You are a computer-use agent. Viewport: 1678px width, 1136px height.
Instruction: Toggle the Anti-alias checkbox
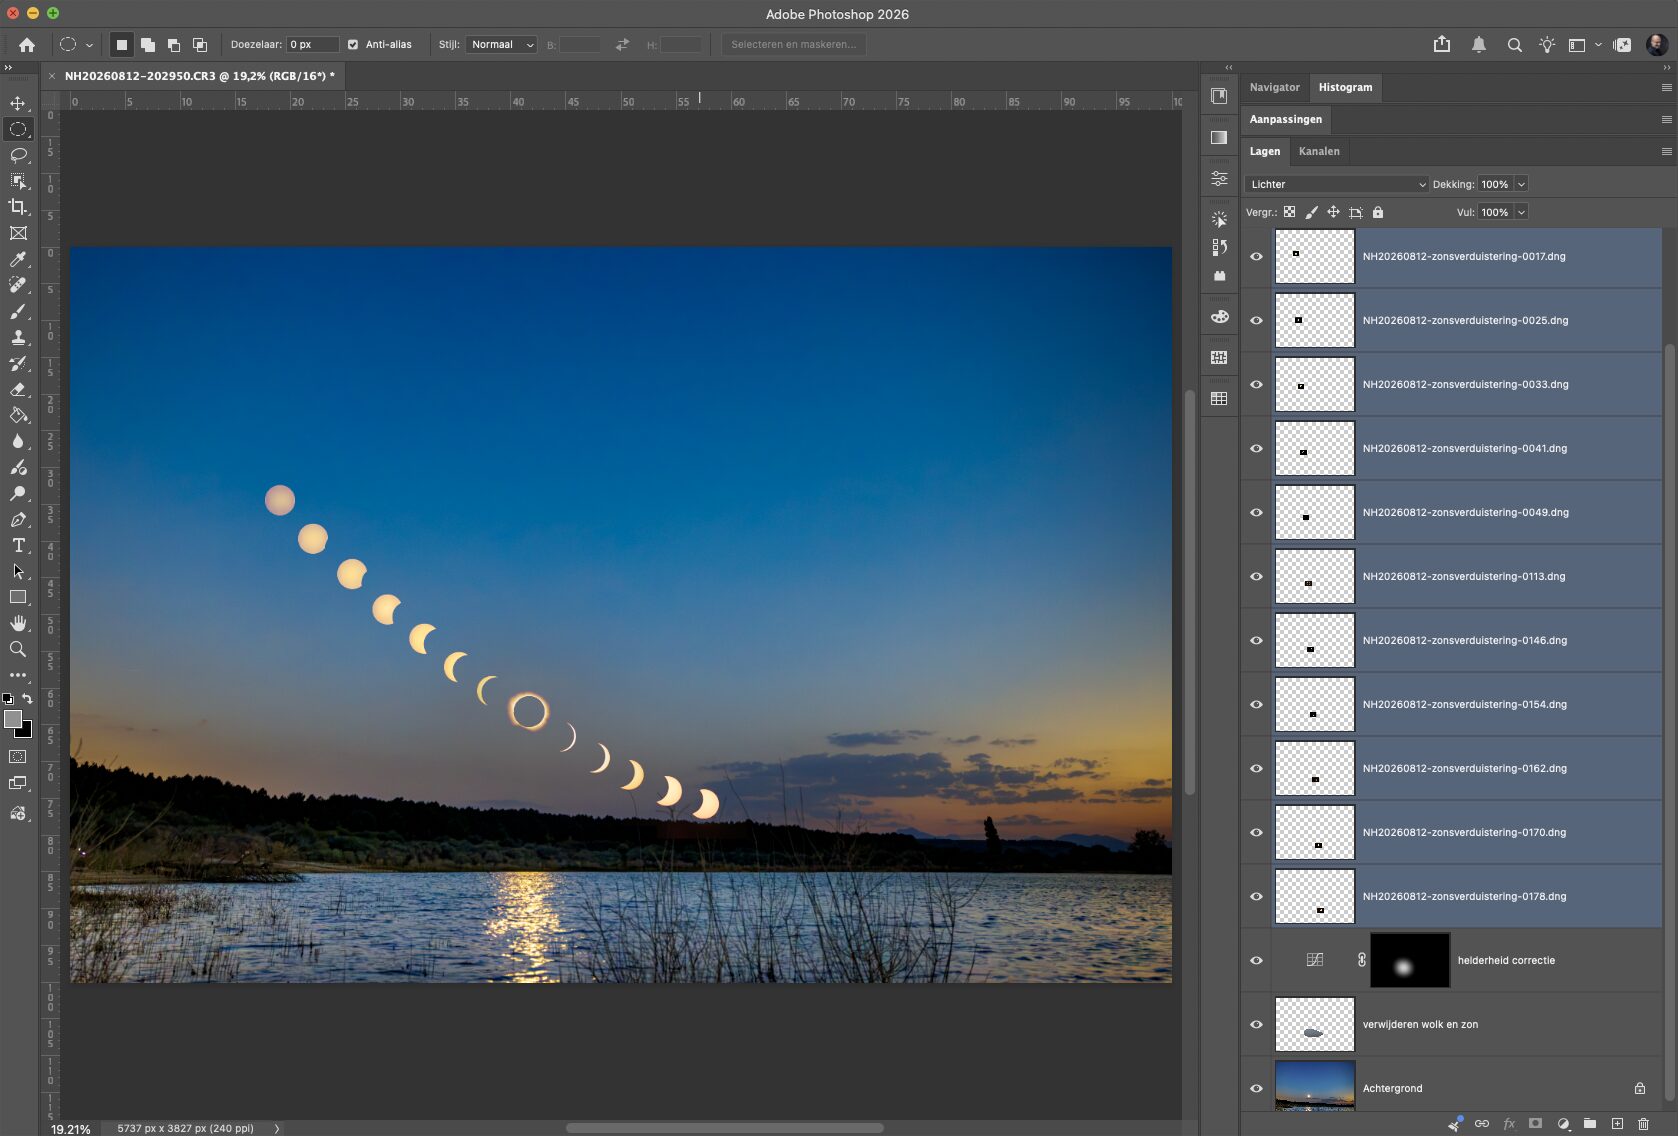353,45
